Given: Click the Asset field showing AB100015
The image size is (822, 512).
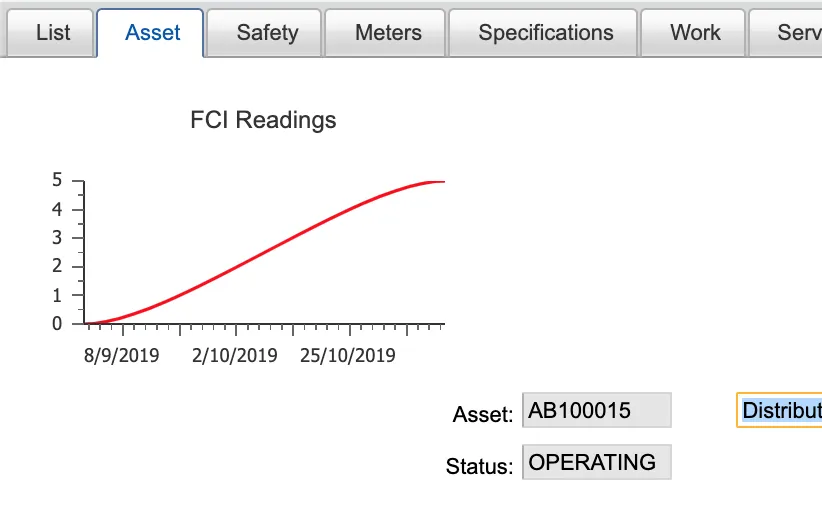Looking at the screenshot, I should pyautogui.click(x=596, y=410).
